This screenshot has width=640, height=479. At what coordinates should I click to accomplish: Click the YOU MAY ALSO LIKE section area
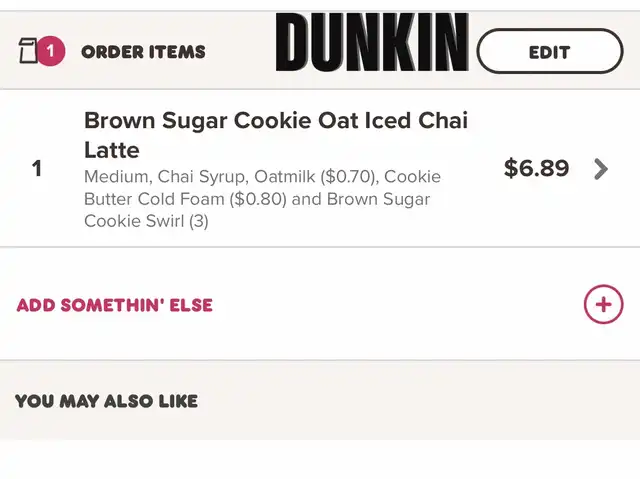pyautogui.click(x=320, y=400)
